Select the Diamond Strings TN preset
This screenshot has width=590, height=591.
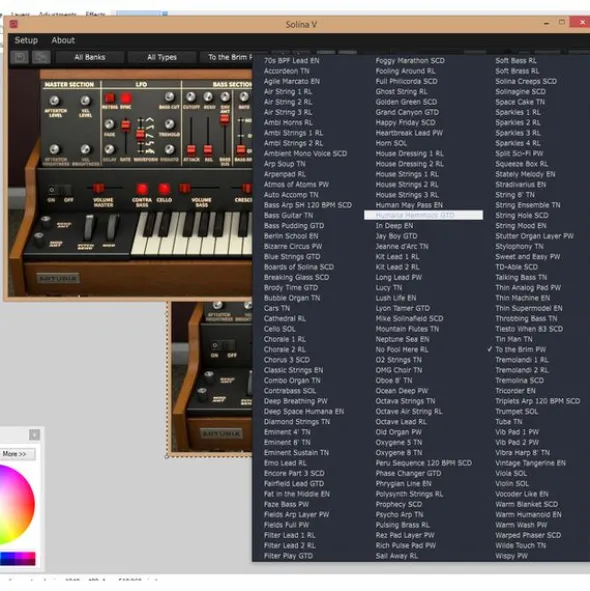tap(297, 421)
